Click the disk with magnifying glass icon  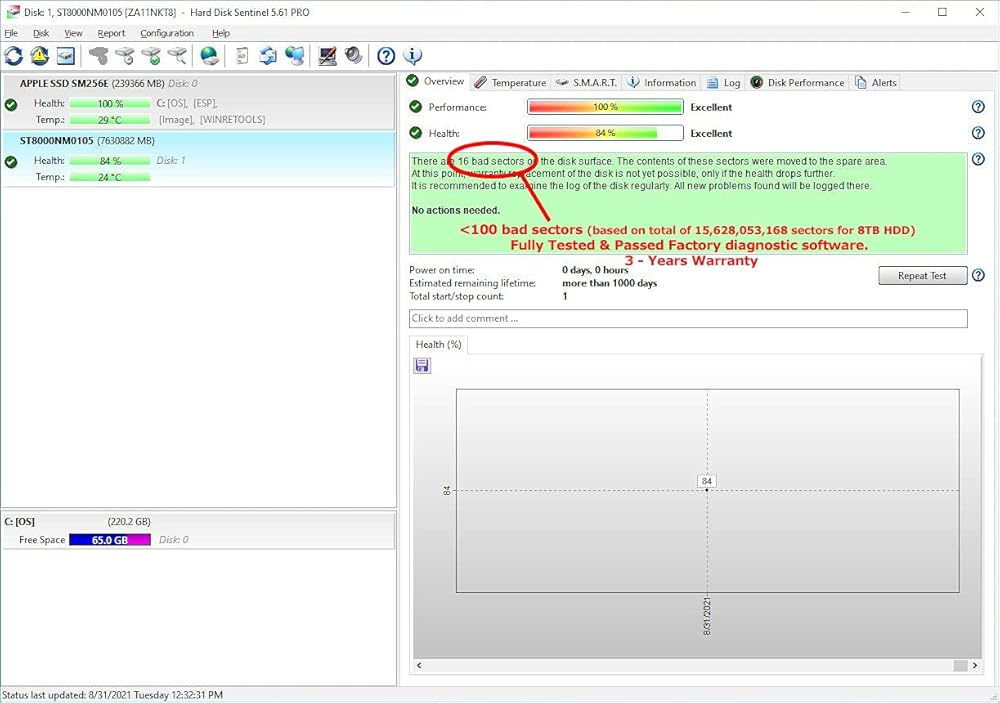(x=177, y=56)
